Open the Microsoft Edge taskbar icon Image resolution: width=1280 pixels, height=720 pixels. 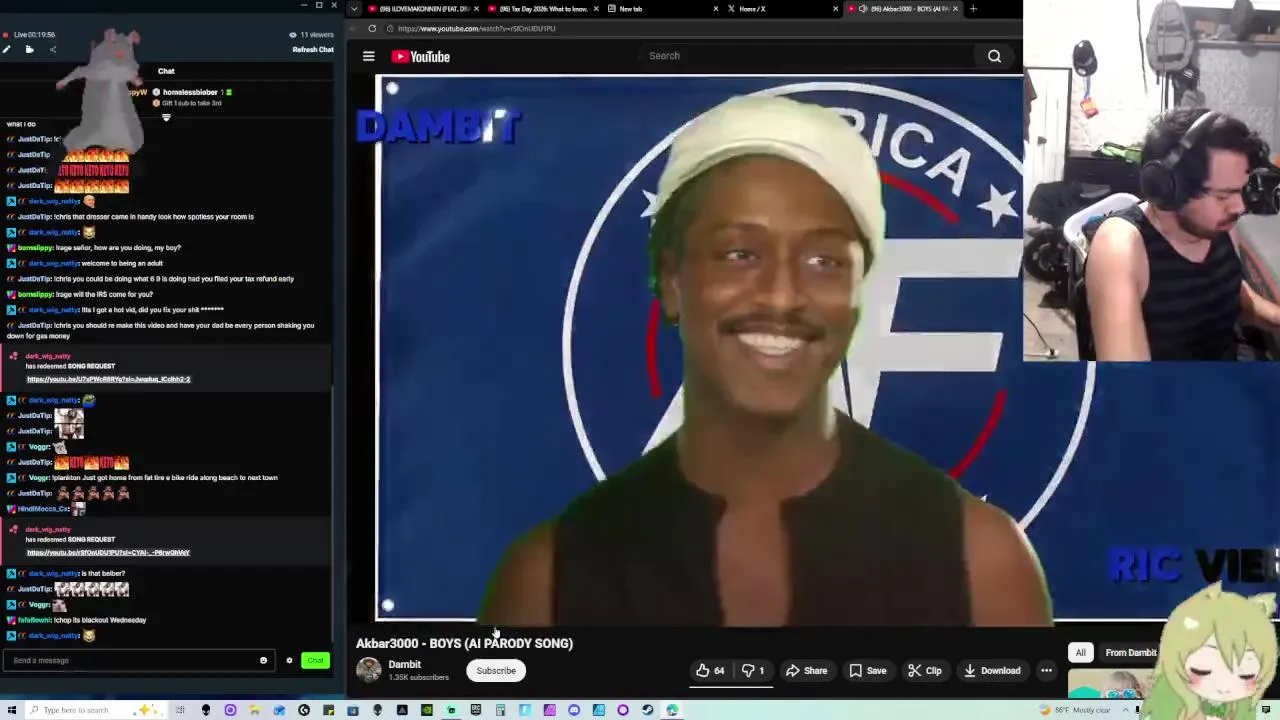point(672,710)
